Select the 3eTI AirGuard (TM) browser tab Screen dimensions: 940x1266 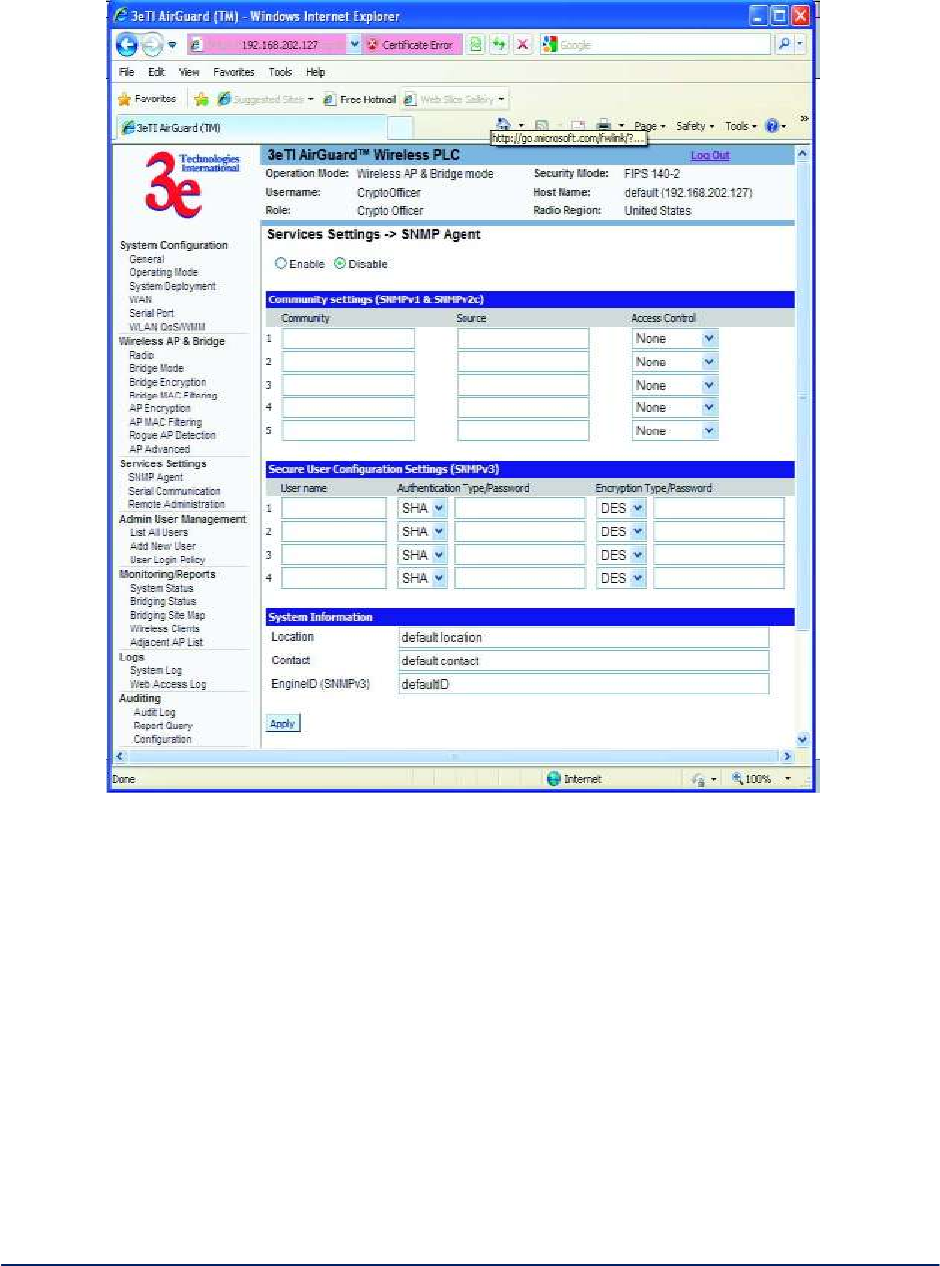pos(250,127)
